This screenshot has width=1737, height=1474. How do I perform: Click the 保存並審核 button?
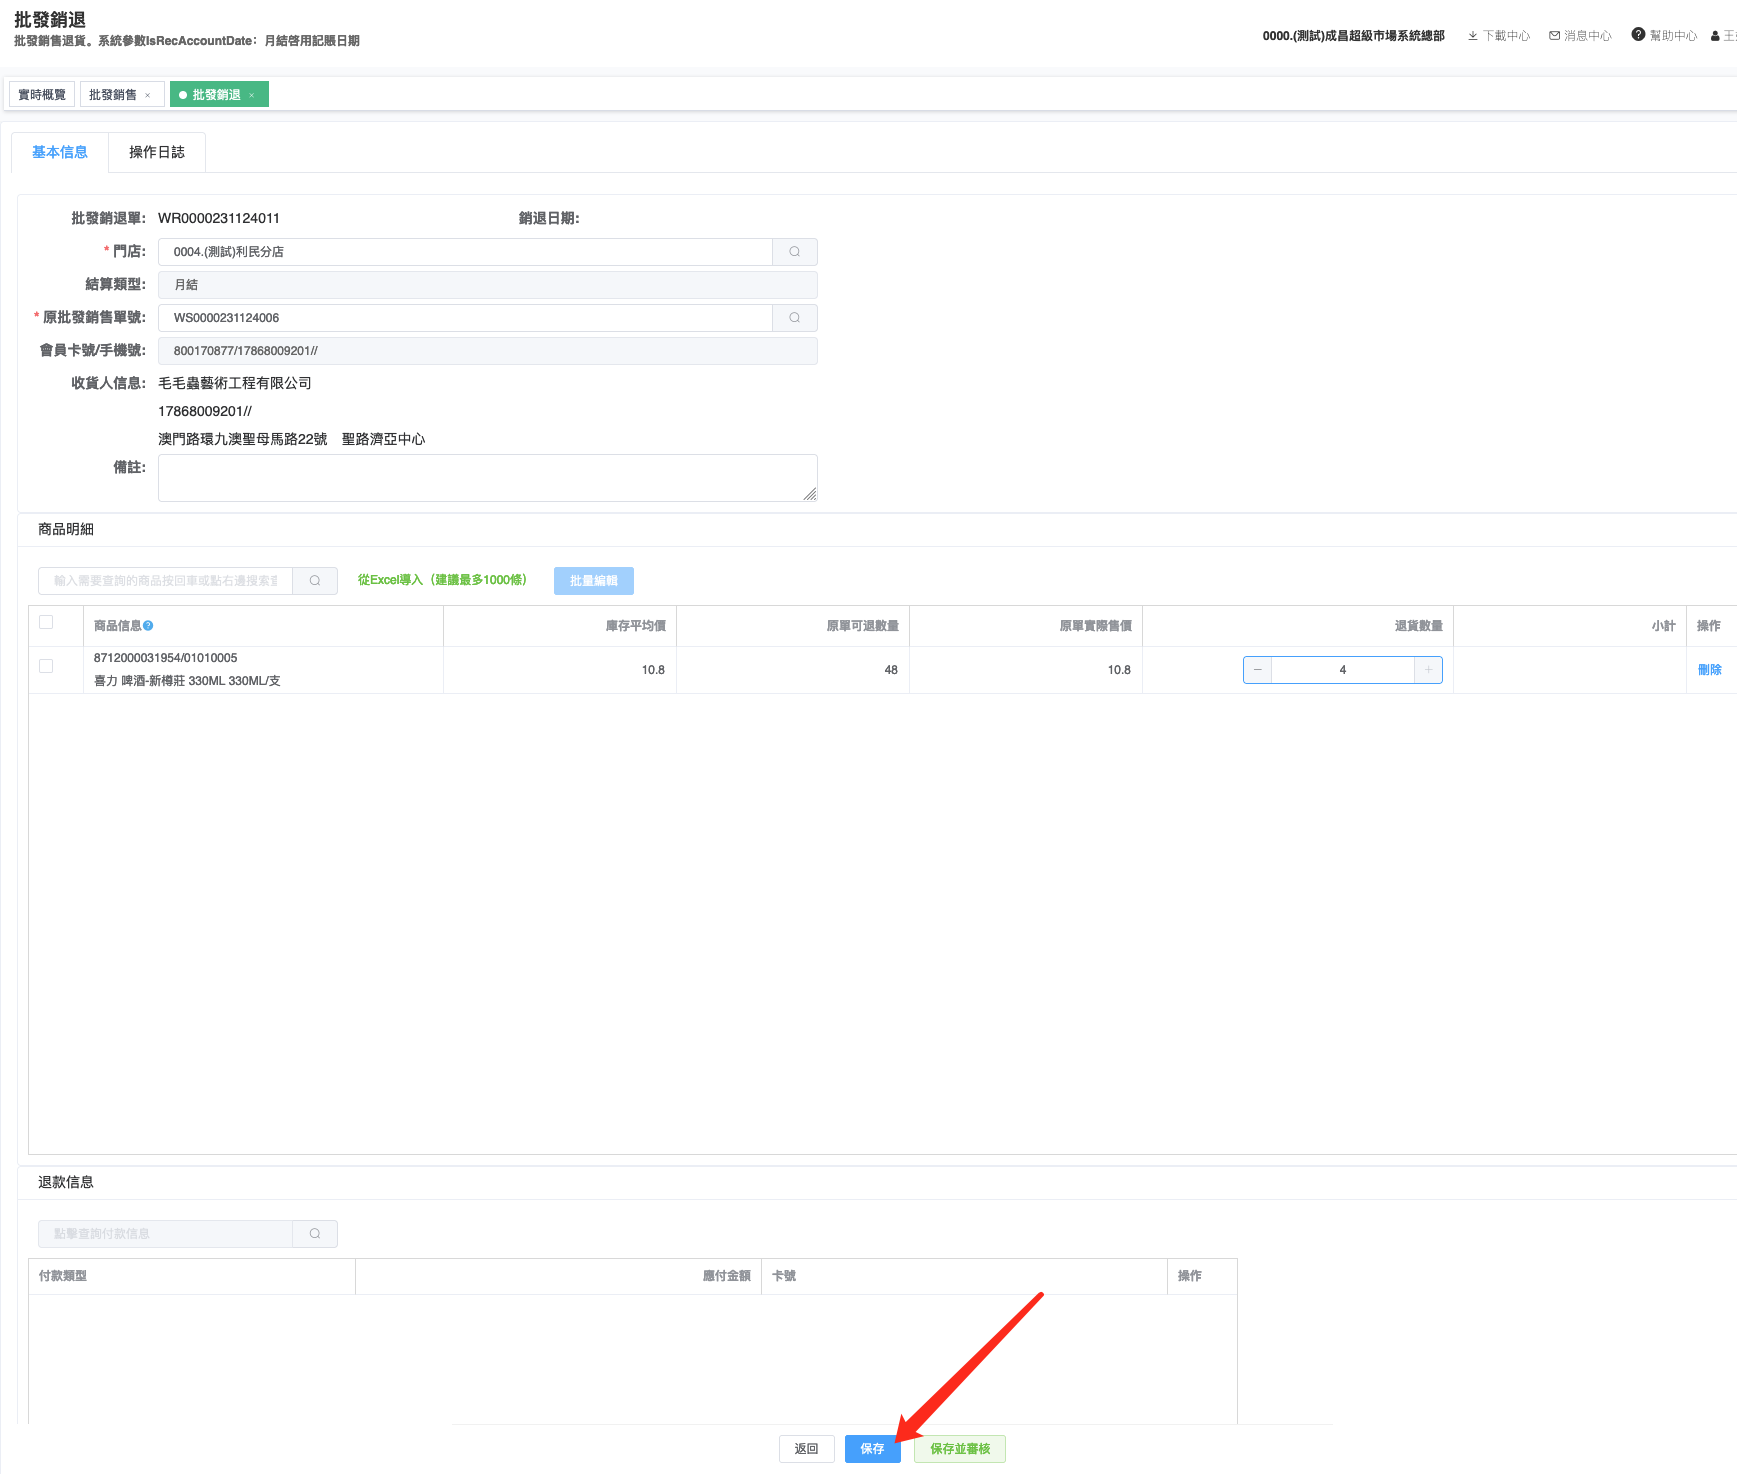point(959,1449)
